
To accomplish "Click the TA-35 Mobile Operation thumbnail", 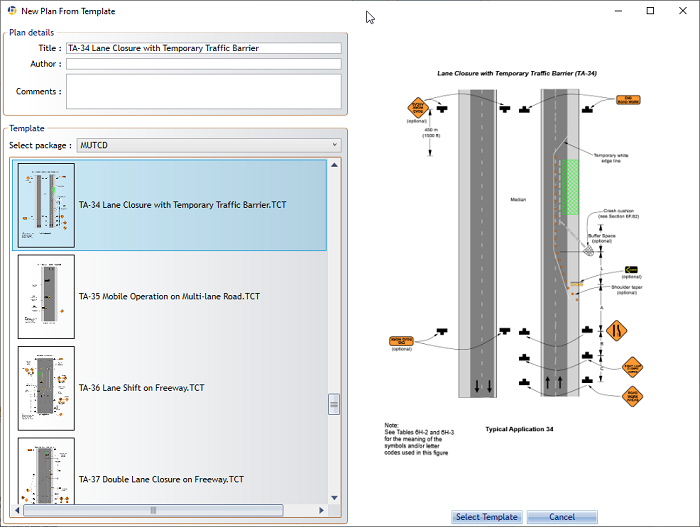I will [x=46, y=296].
